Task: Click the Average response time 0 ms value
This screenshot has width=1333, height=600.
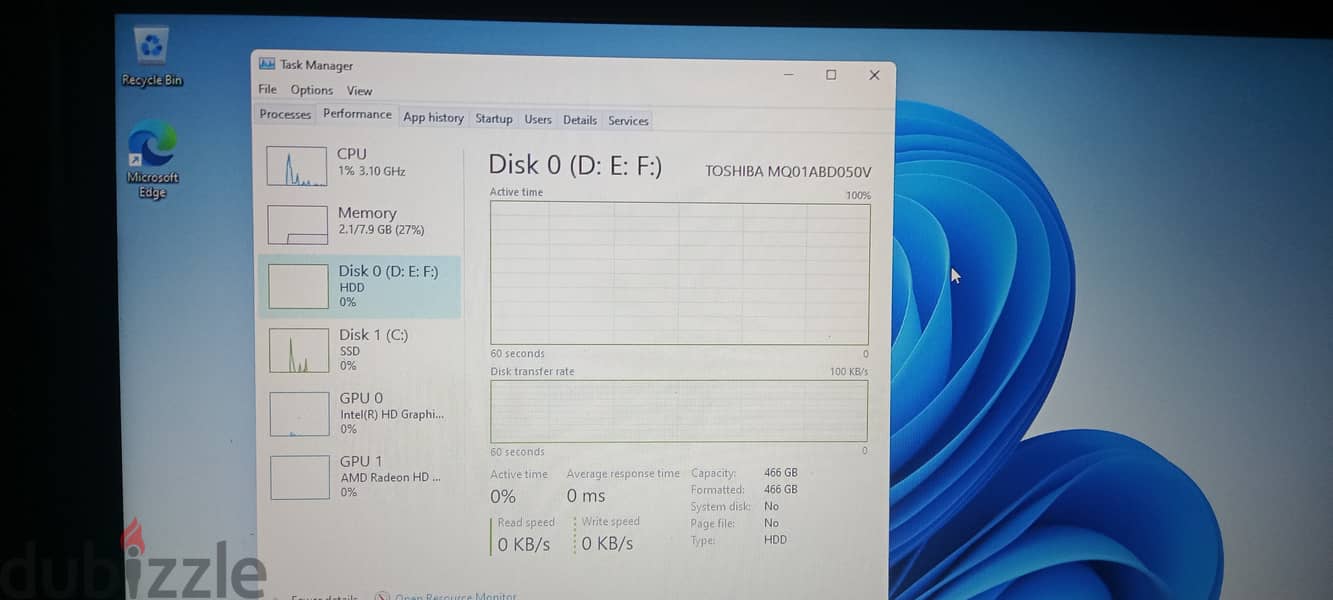Action: click(x=586, y=496)
